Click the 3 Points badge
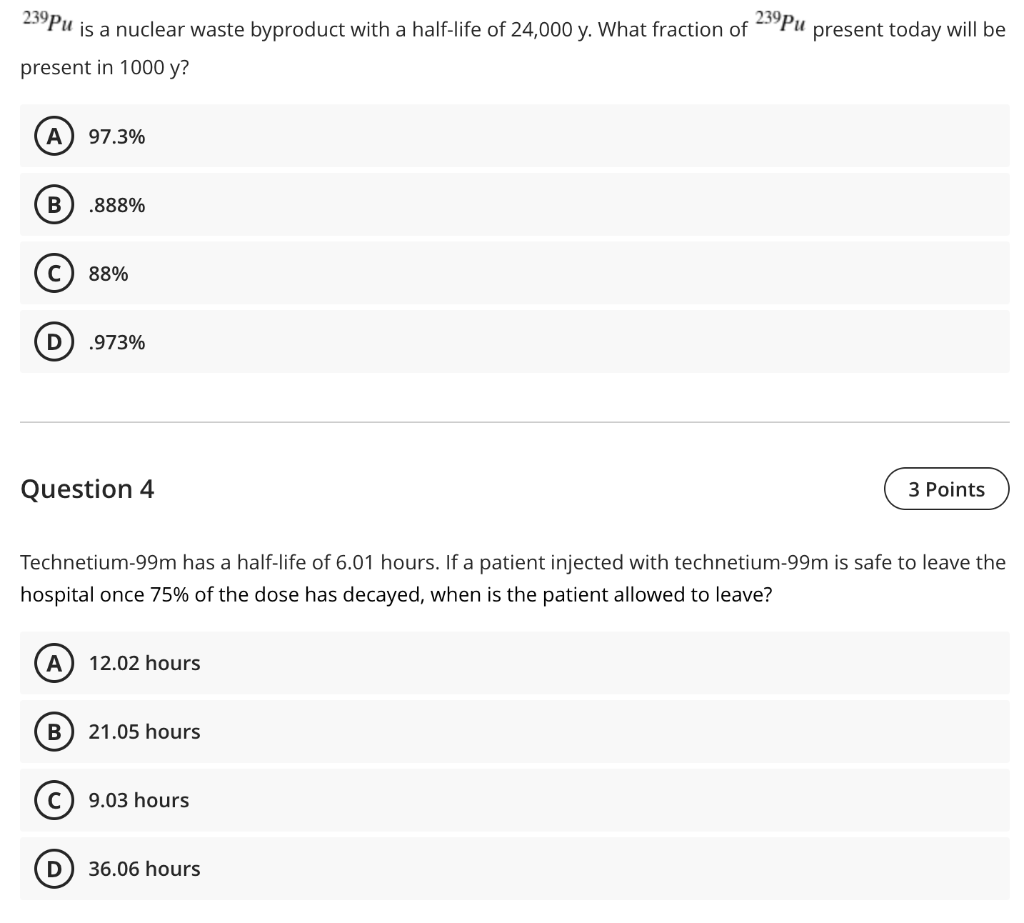The height and width of the screenshot is (923, 1024). [946, 489]
